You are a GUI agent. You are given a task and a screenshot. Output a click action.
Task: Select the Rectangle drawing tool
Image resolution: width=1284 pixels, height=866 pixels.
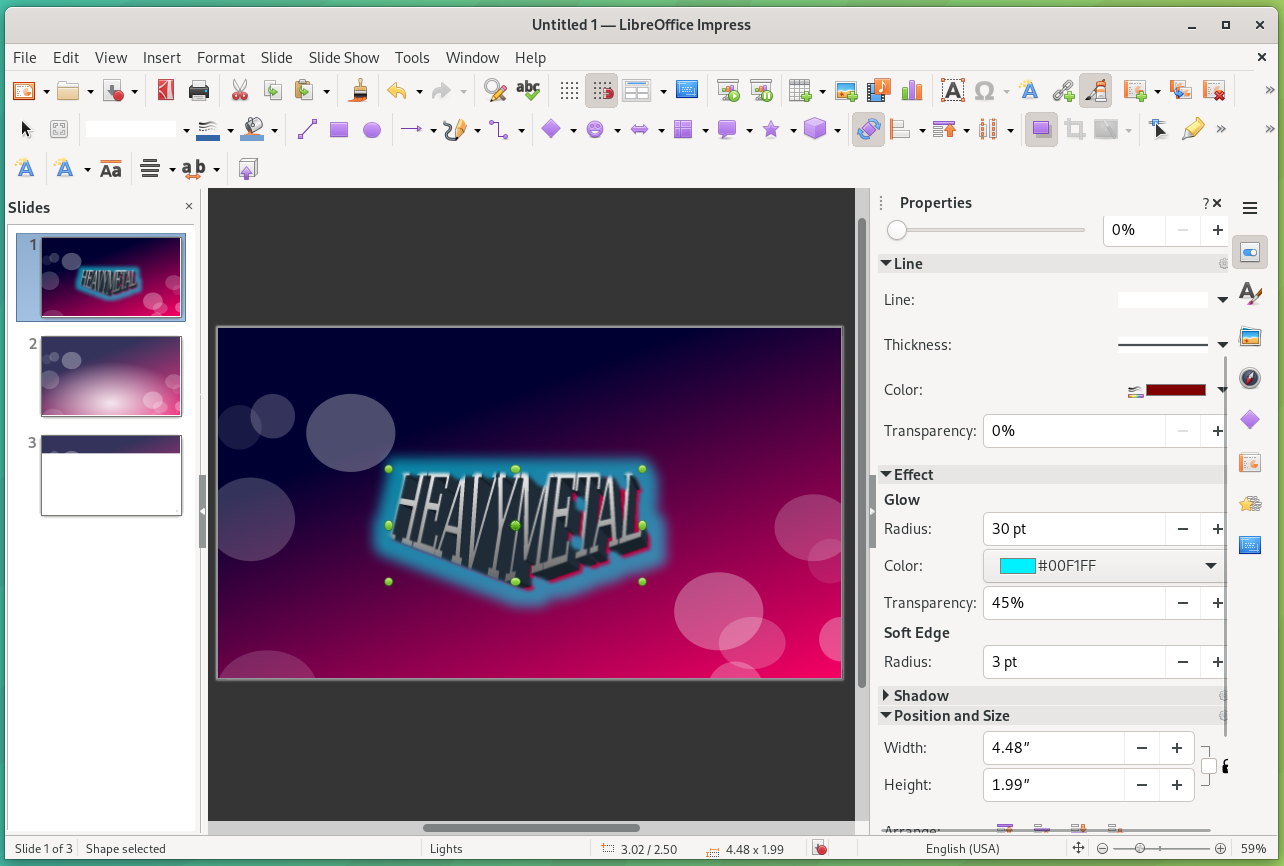[340, 129]
